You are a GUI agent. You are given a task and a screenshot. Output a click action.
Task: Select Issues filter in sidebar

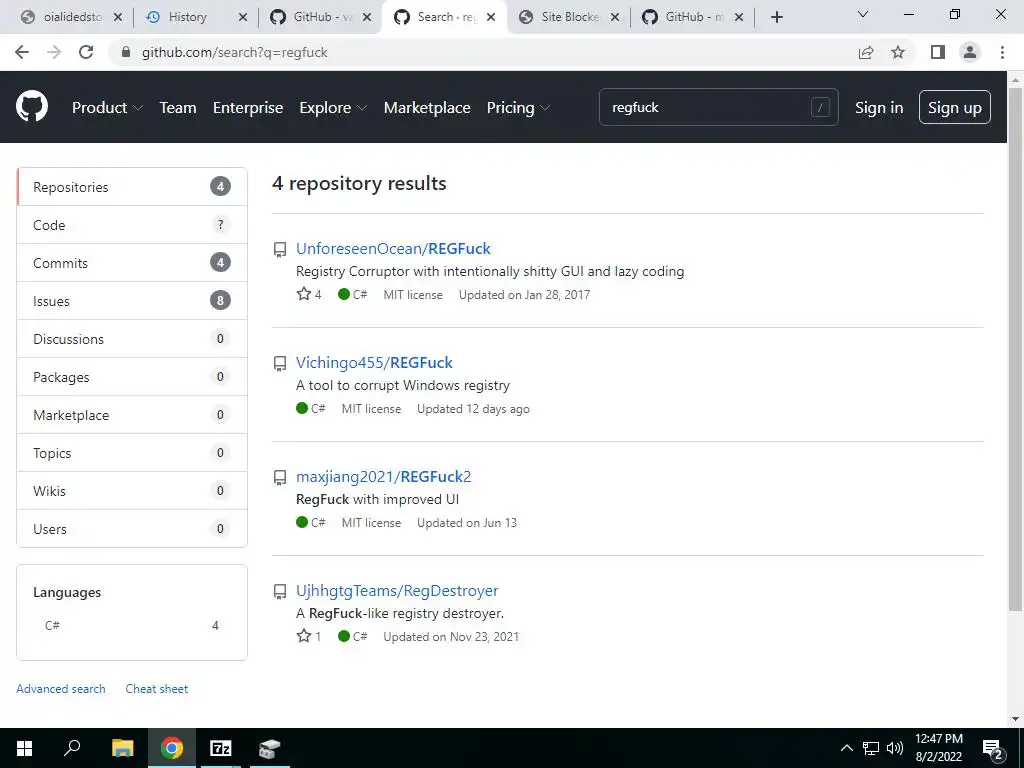click(x=132, y=301)
